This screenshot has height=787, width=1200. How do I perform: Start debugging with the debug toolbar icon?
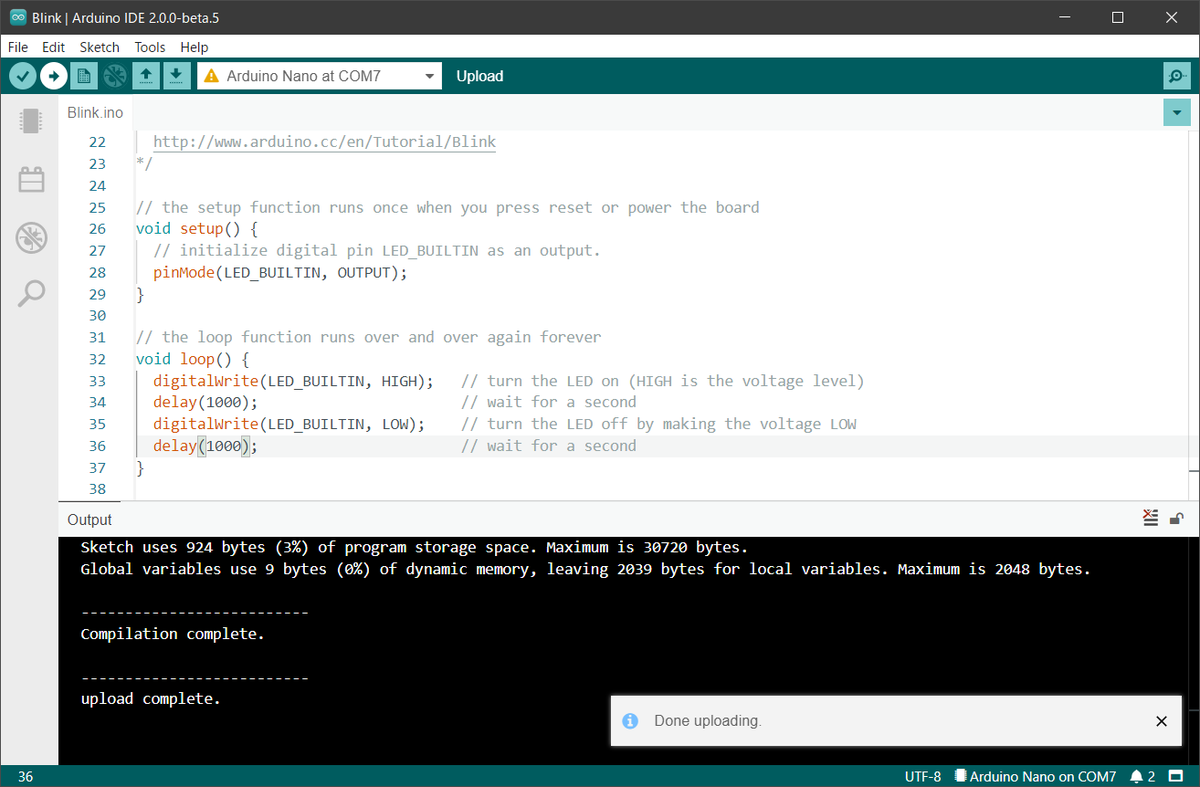pyautogui.click(x=115, y=75)
